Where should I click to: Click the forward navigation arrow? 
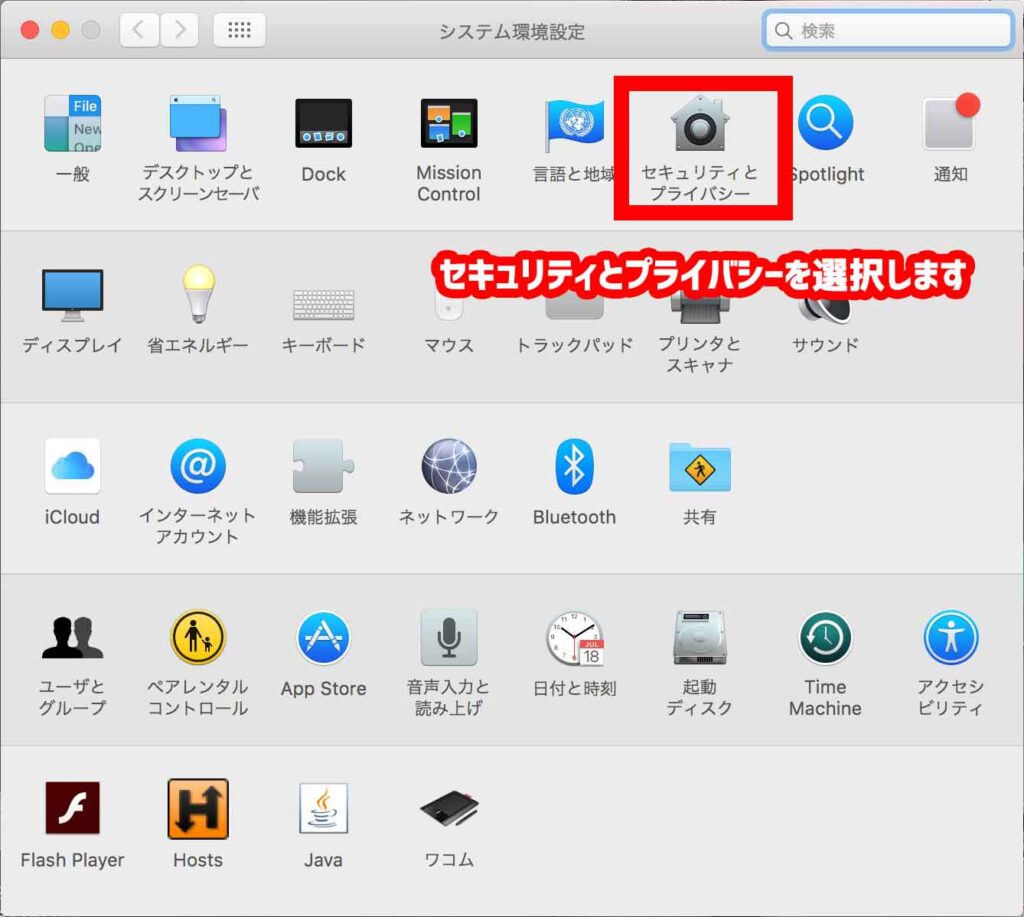point(179,31)
